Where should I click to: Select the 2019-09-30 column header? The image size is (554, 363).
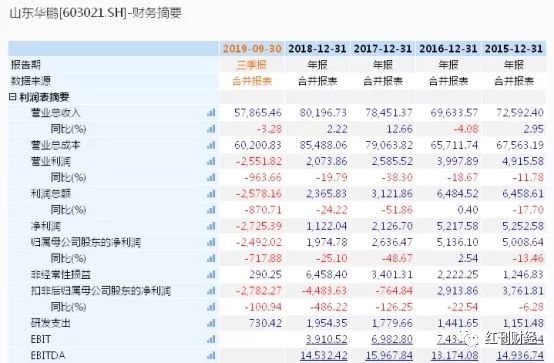click(x=252, y=48)
